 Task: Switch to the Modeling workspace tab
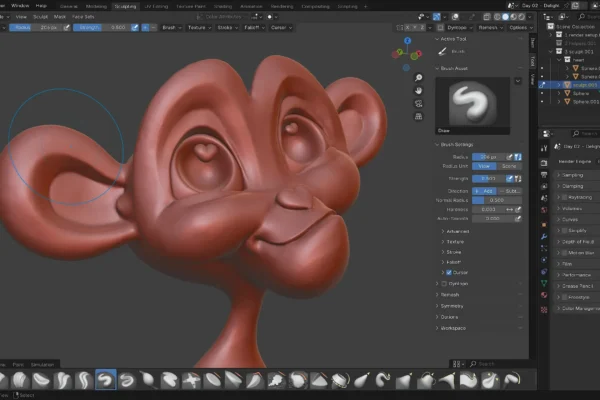tap(96, 6)
